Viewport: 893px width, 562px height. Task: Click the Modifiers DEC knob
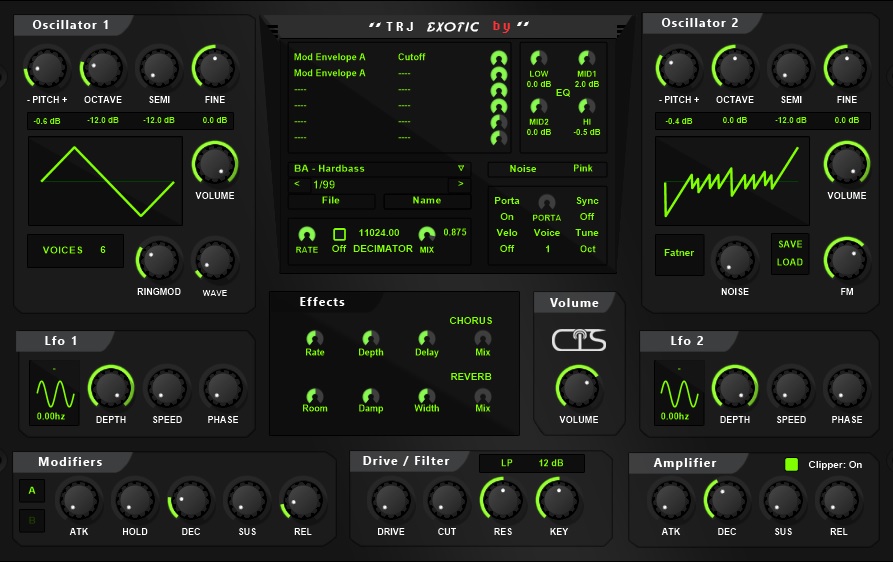pyautogui.click(x=191, y=500)
